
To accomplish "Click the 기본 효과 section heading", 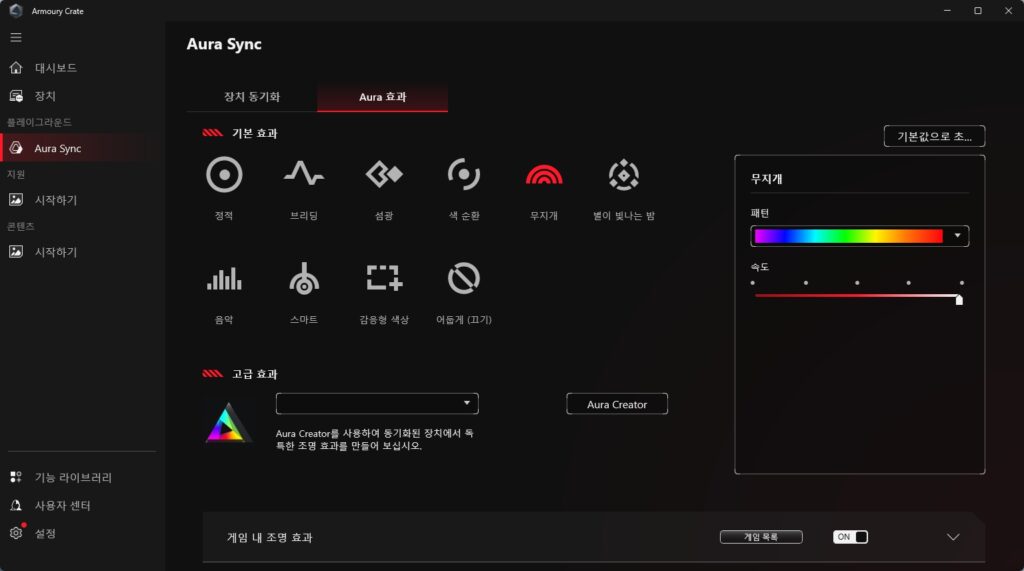I will pyautogui.click(x=255, y=133).
